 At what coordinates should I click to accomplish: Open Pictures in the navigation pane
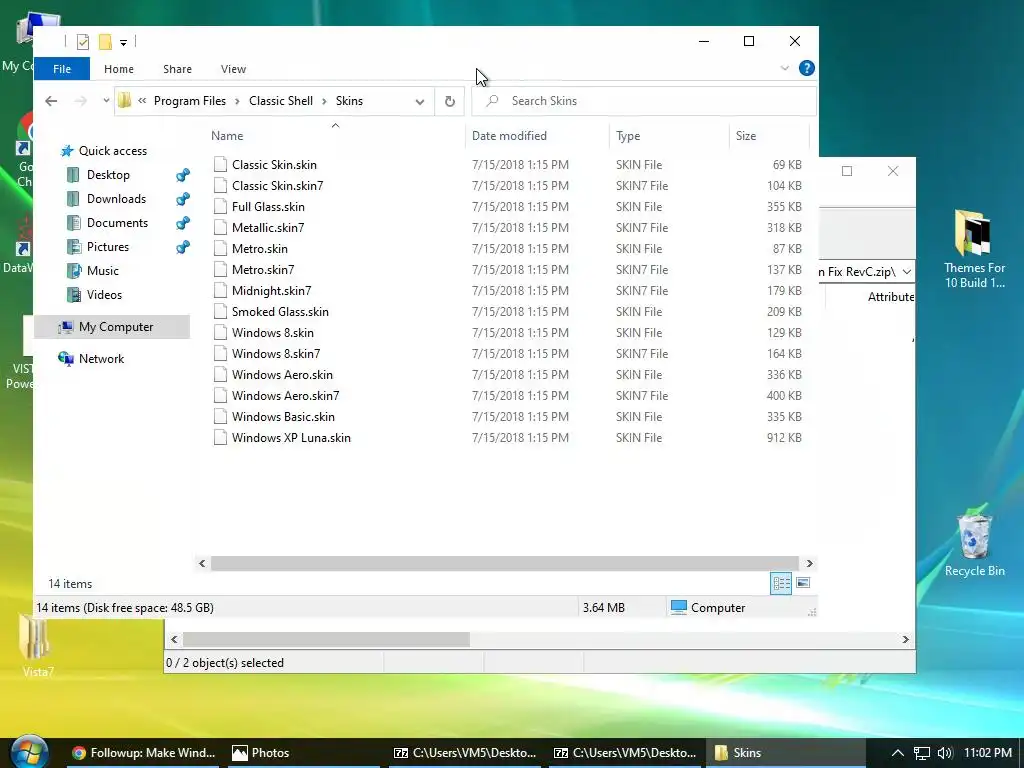98,247
